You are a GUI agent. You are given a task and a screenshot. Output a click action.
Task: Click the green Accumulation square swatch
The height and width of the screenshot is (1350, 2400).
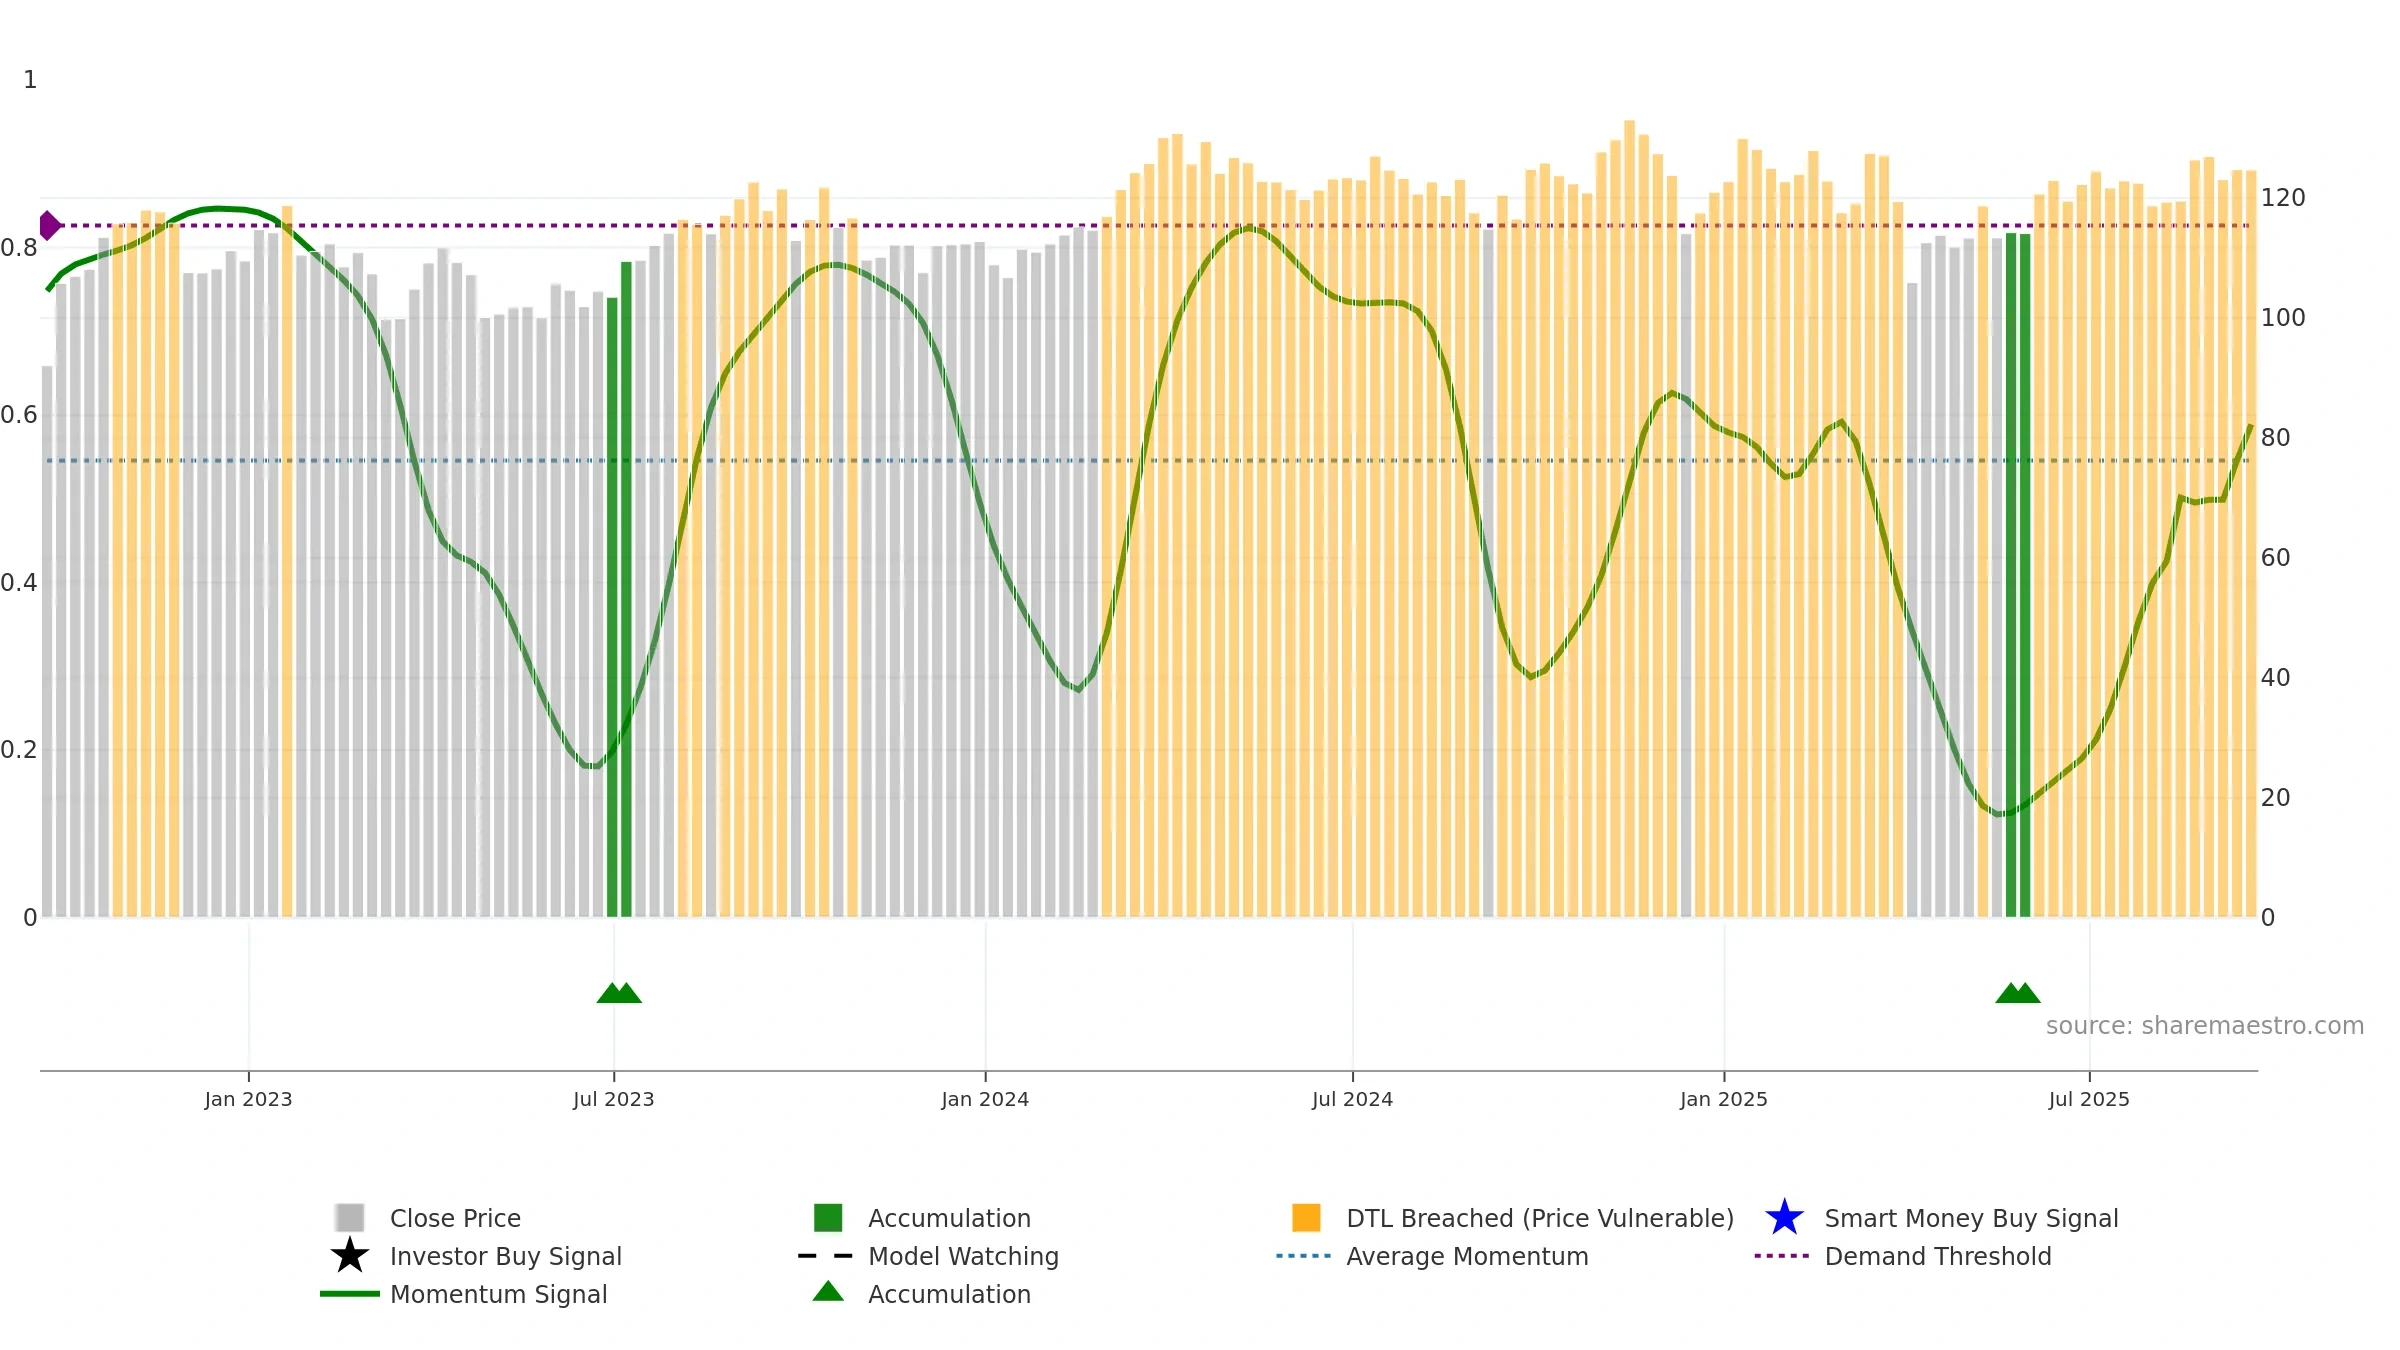pyautogui.click(x=828, y=1217)
